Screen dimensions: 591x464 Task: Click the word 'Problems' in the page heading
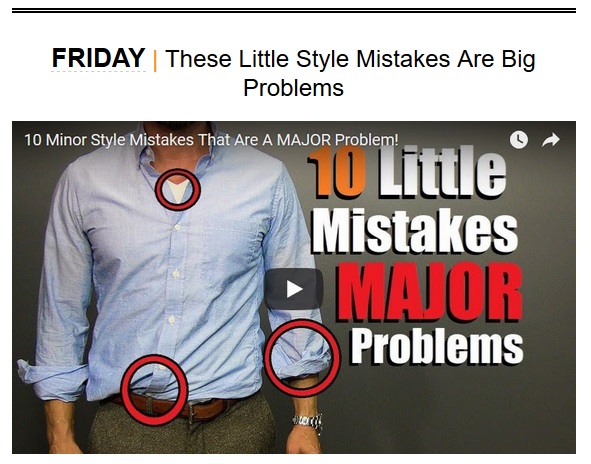click(293, 88)
